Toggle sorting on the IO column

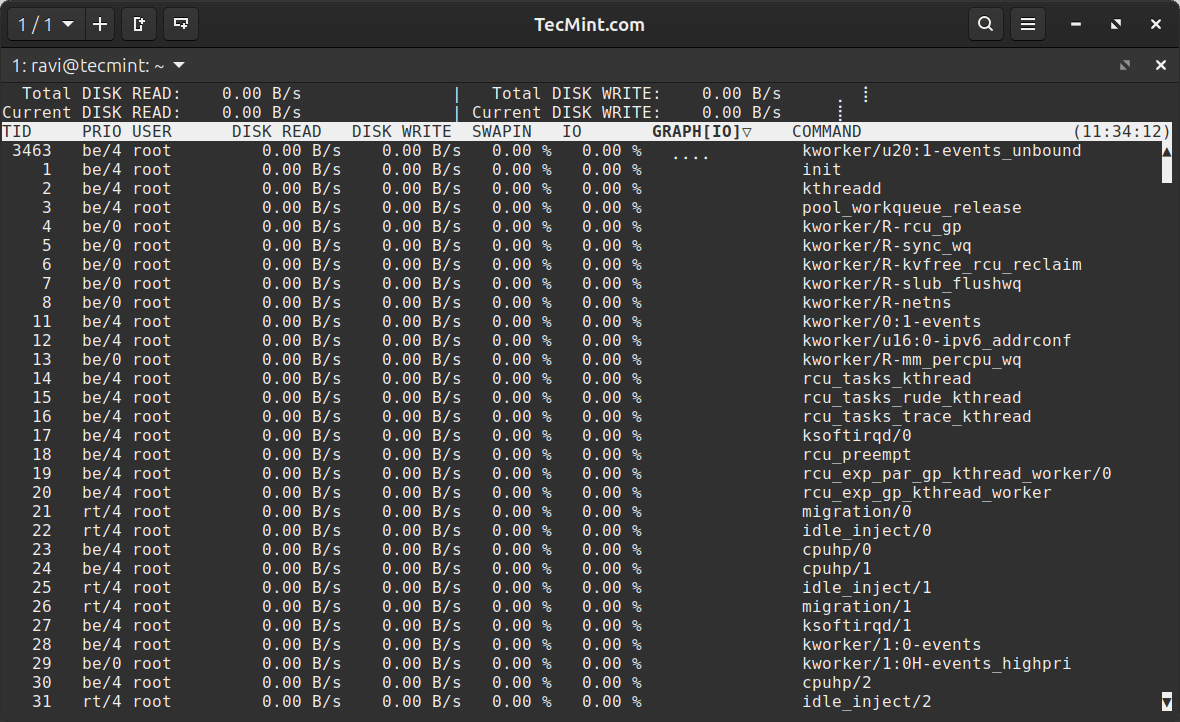point(571,131)
